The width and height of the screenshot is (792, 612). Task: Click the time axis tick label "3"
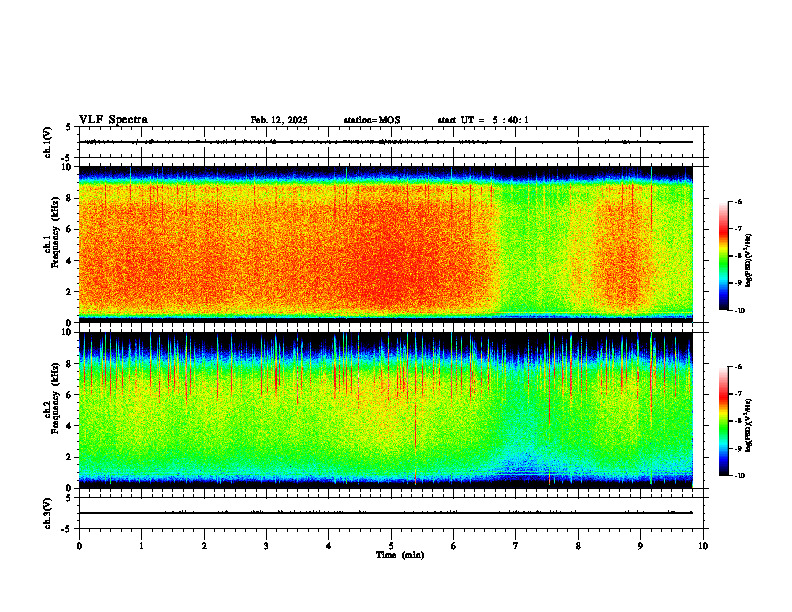pos(266,546)
